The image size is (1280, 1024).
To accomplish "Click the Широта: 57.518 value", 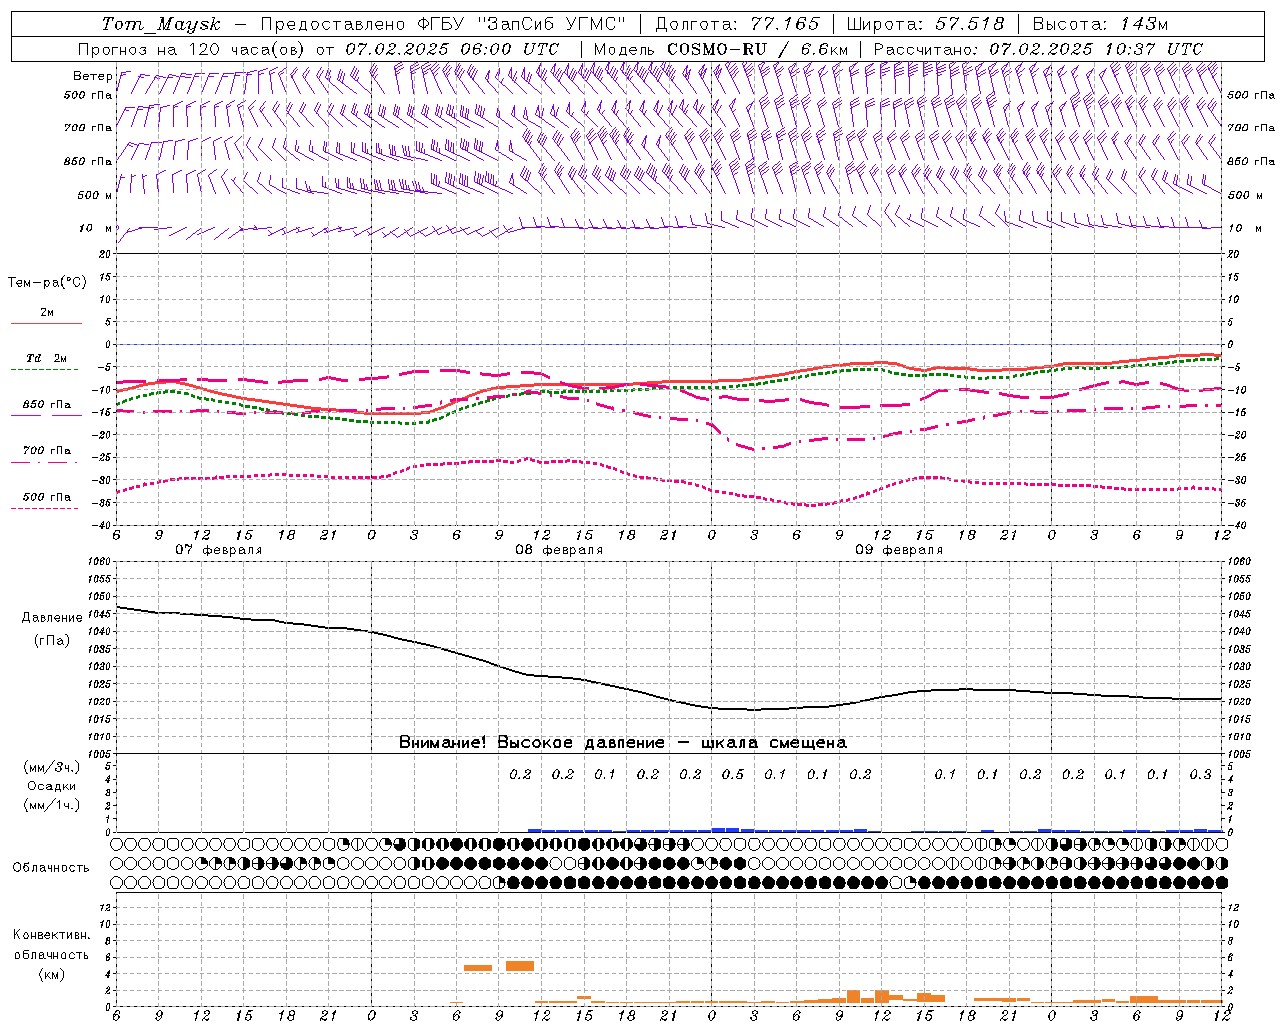I will (x=925, y=24).
